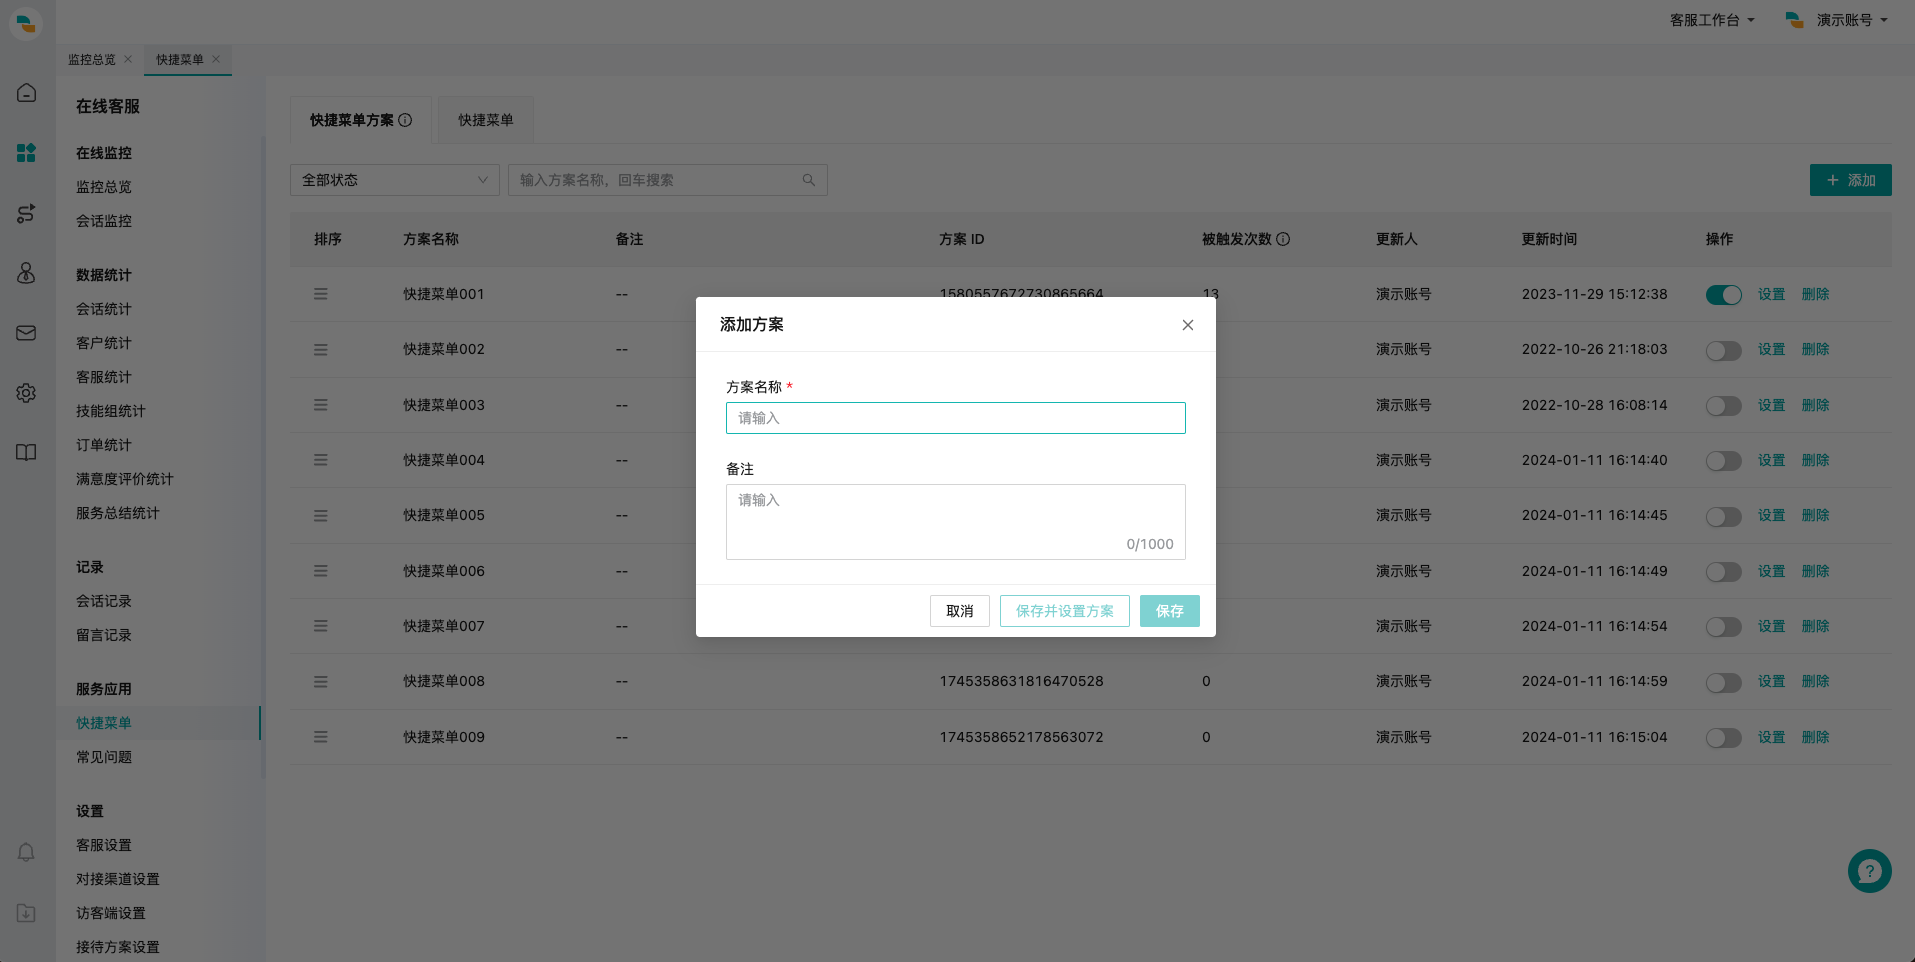The height and width of the screenshot is (962, 1915).
Task: Open the user person icon in sidebar
Action: click(27, 273)
